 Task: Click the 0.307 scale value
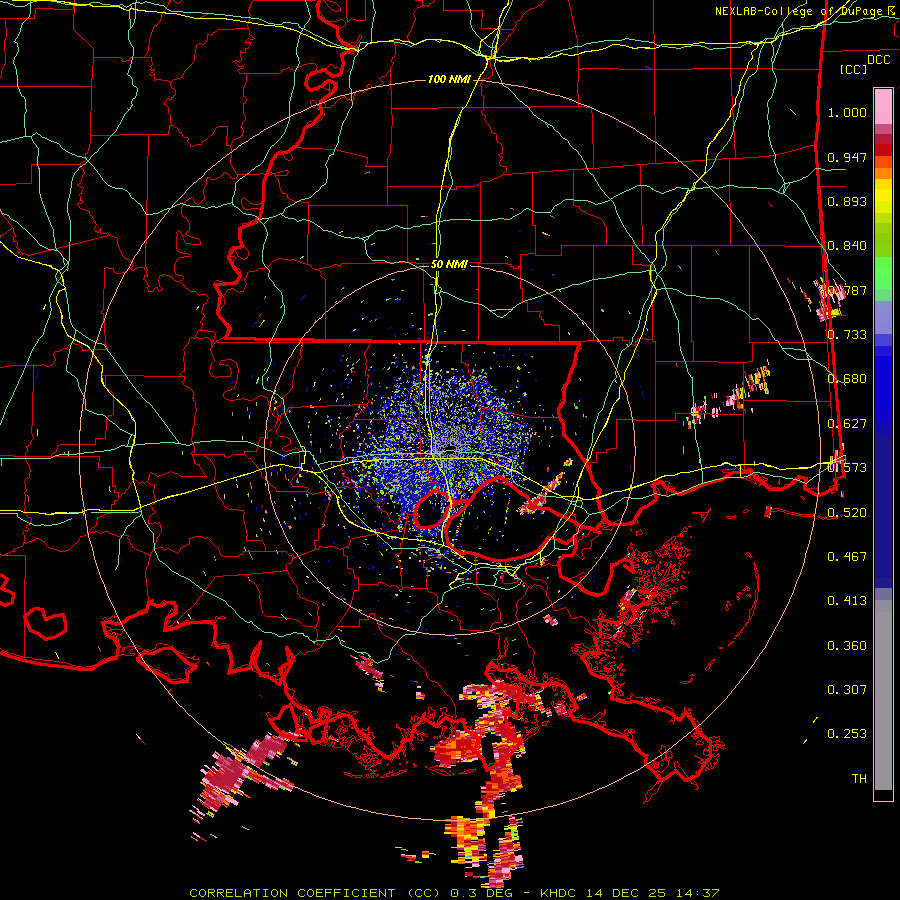point(847,690)
